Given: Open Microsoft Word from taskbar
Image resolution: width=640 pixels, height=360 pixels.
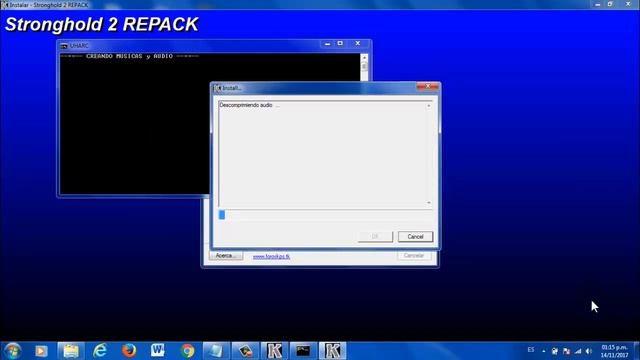Looking at the screenshot, I should pyautogui.click(x=158, y=351).
